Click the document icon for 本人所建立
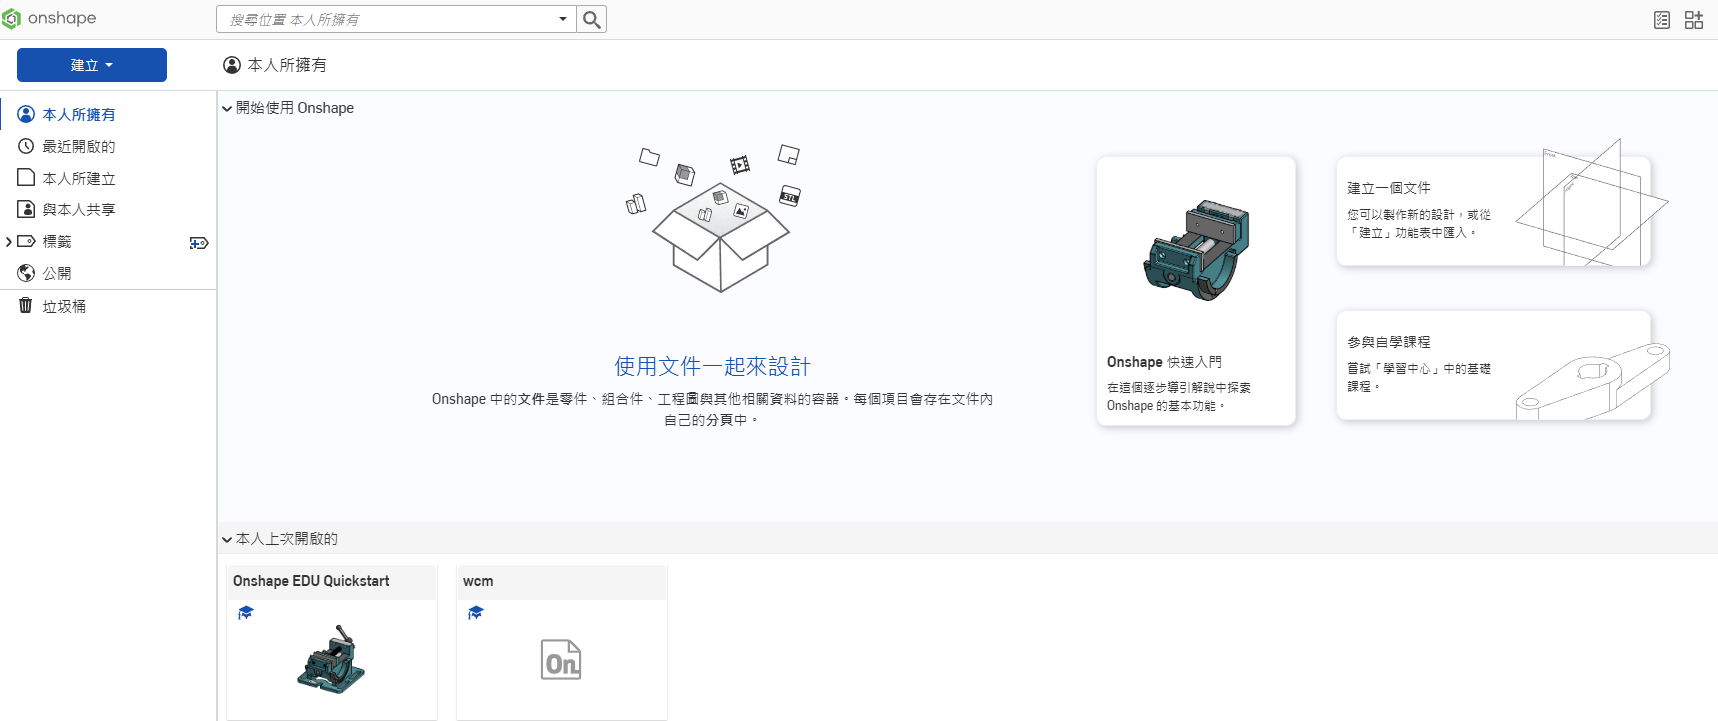Viewport: 1718px width, 721px height. tap(26, 177)
